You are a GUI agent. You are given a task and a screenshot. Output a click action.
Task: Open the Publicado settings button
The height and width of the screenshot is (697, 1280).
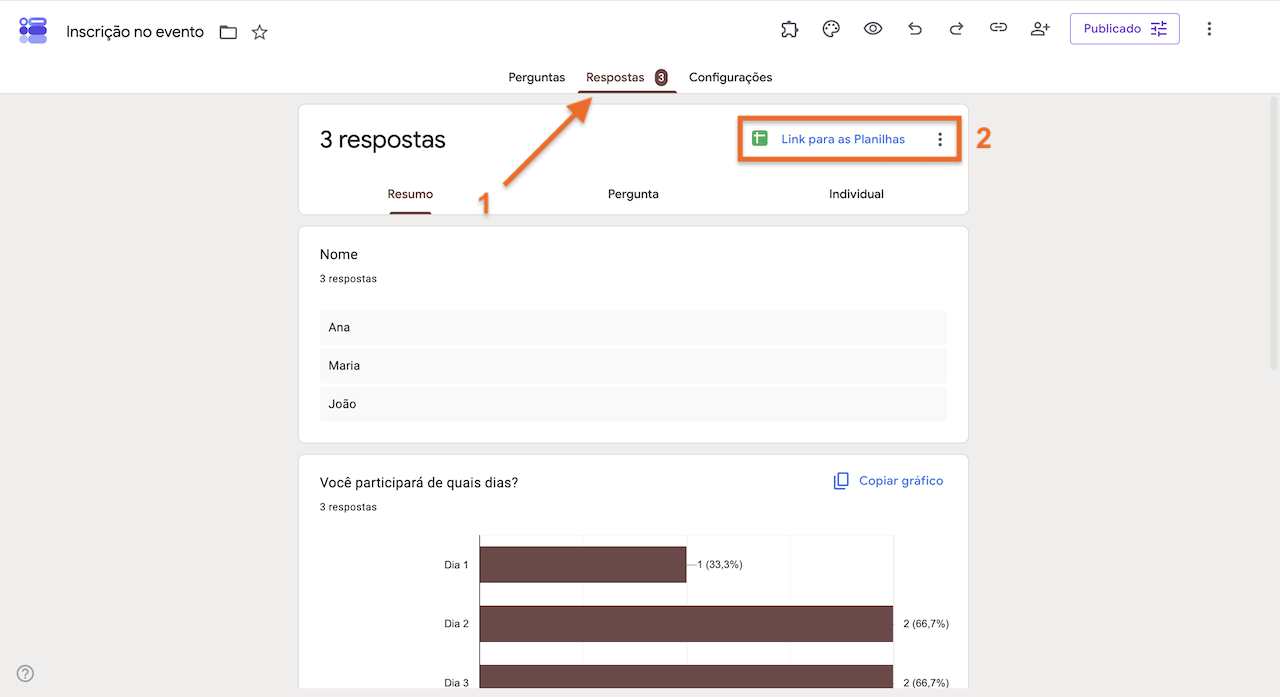[1125, 29]
